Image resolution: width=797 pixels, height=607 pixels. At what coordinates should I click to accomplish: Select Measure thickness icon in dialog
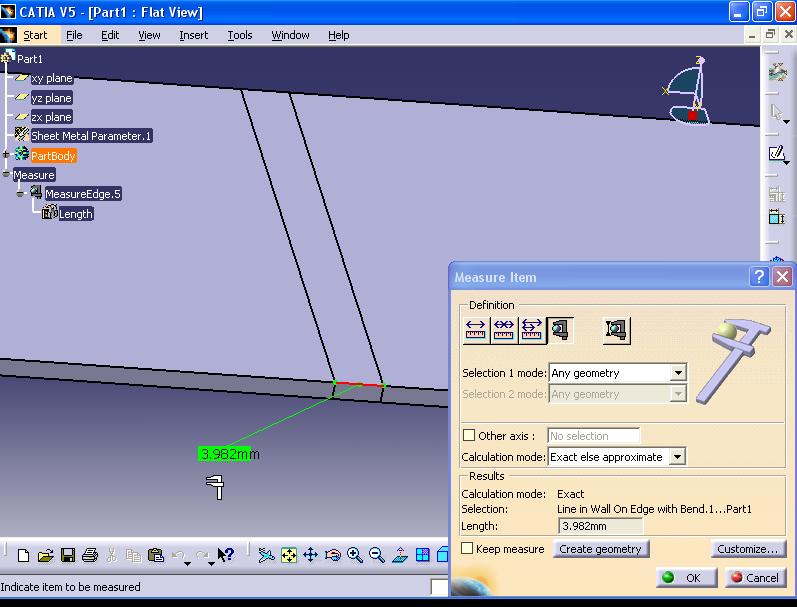(x=617, y=330)
